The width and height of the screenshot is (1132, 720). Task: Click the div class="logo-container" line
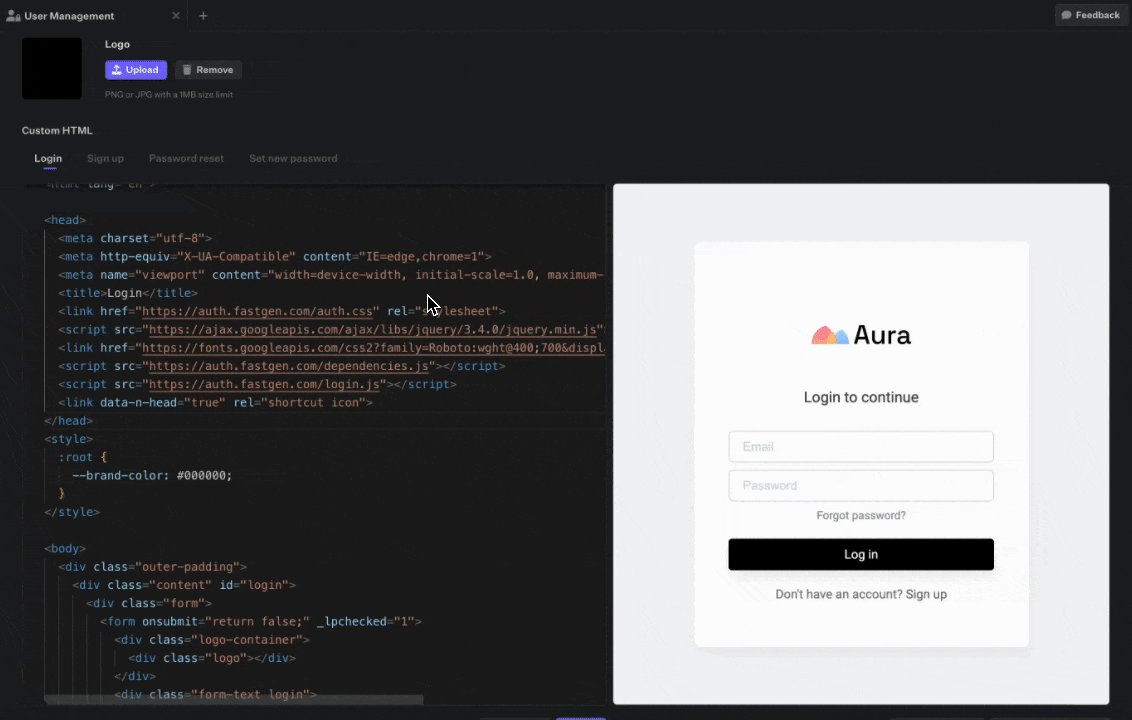[x=212, y=640]
